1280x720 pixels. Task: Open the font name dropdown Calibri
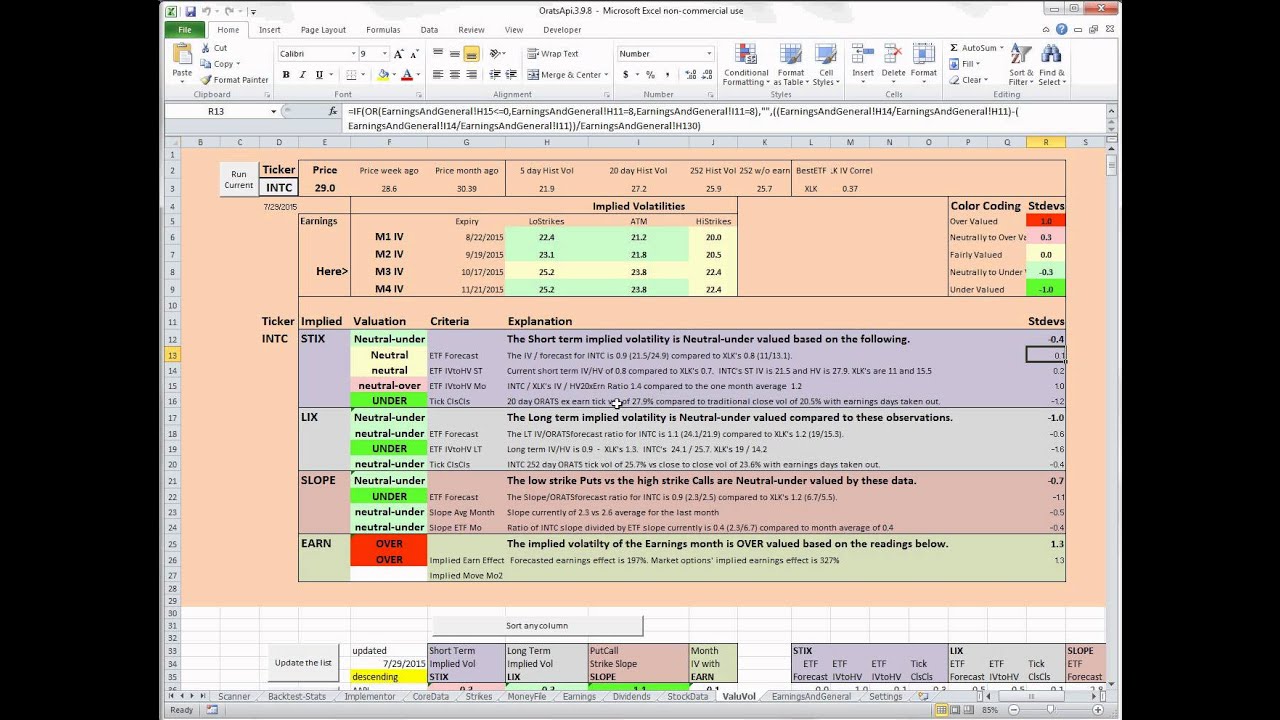[x=353, y=54]
